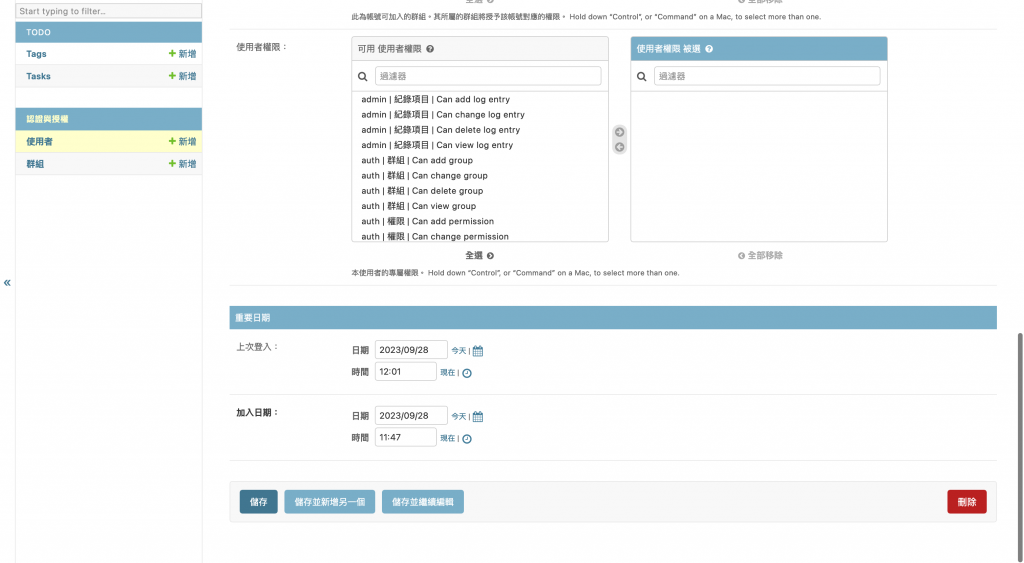Image resolution: width=1024 pixels, height=563 pixels.
Task: Select 'Can add log entry' permission
Action: 480,99
